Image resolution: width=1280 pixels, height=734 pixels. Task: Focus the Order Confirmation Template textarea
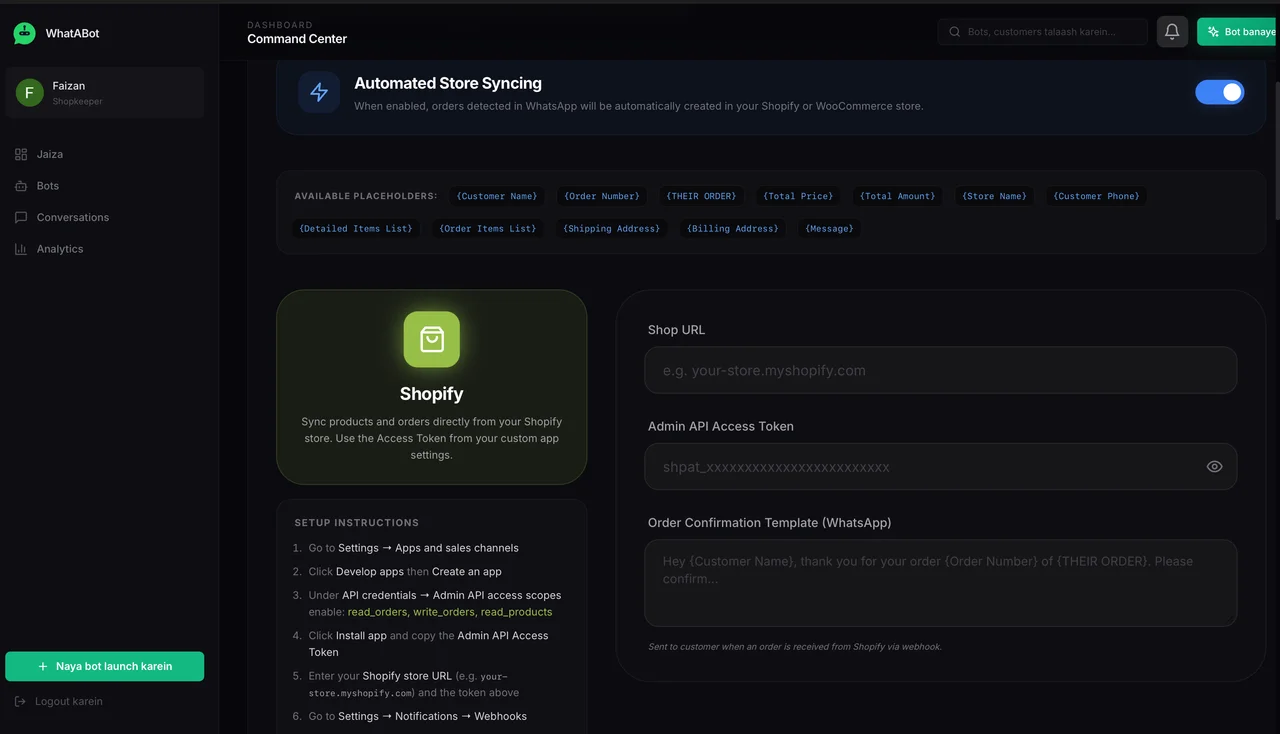tap(941, 583)
